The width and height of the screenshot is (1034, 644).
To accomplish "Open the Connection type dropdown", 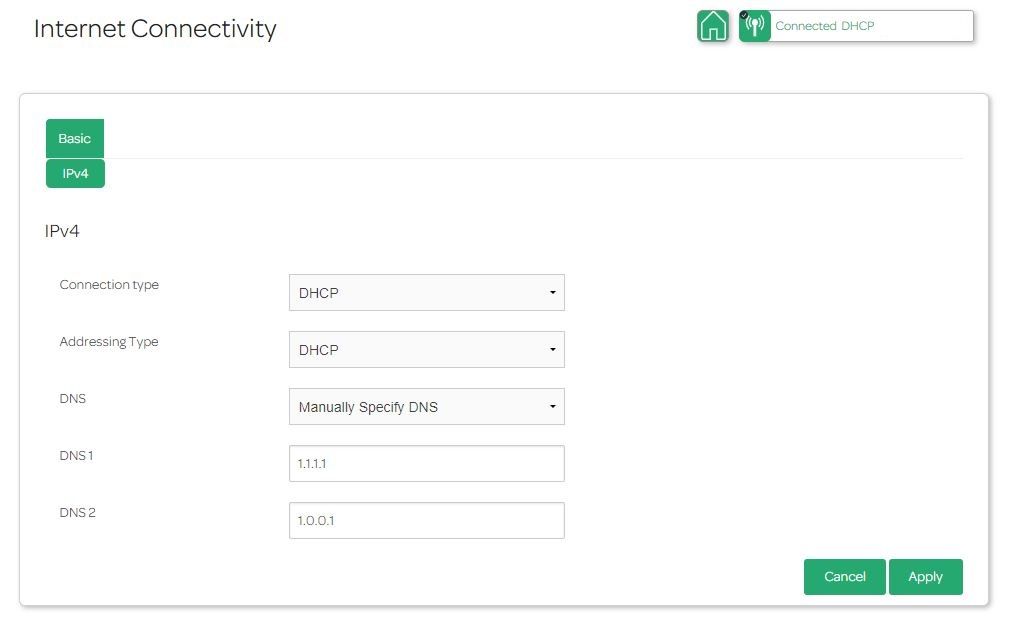I will click(x=426, y=293).
